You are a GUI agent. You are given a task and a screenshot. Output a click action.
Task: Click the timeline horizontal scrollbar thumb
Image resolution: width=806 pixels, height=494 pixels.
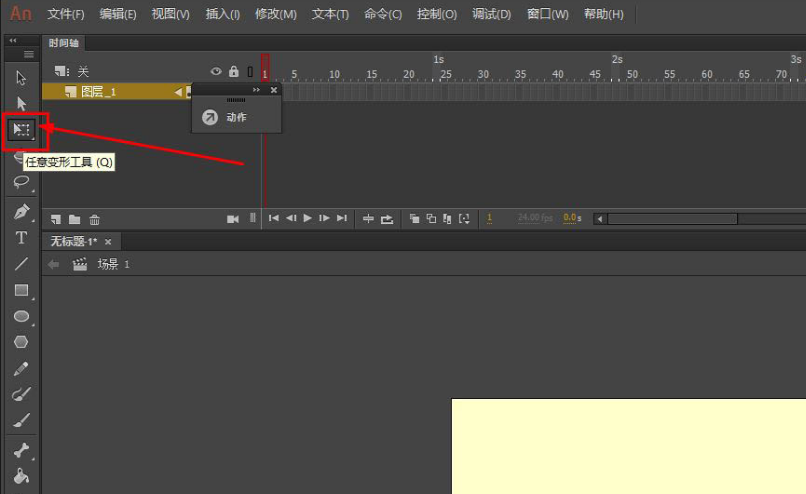pos(672,219)
